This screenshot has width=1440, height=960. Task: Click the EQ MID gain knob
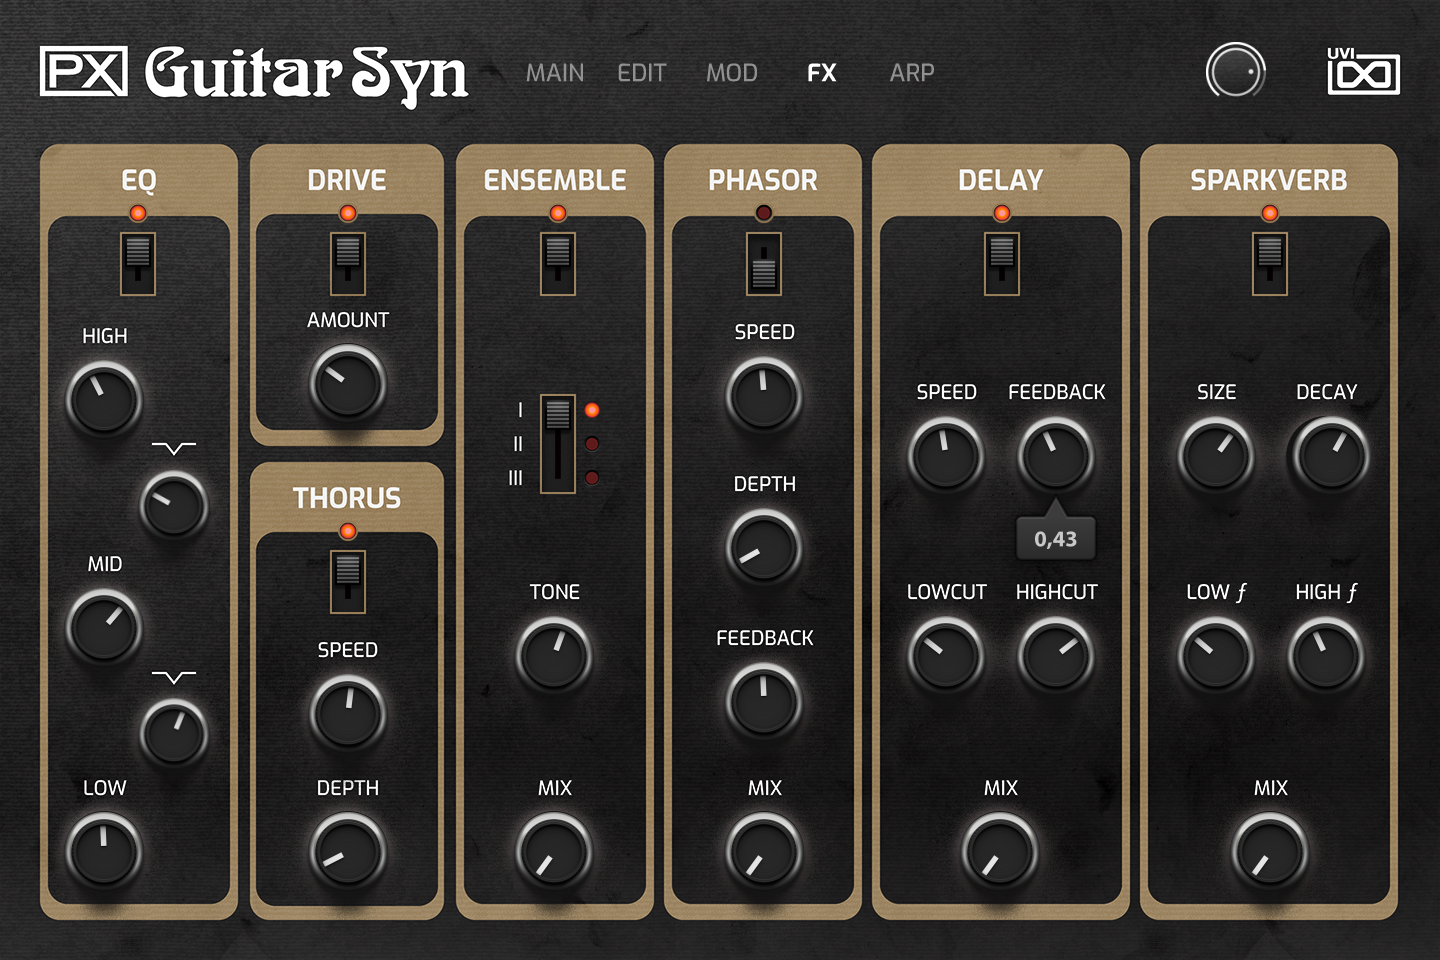pos(104,627)
